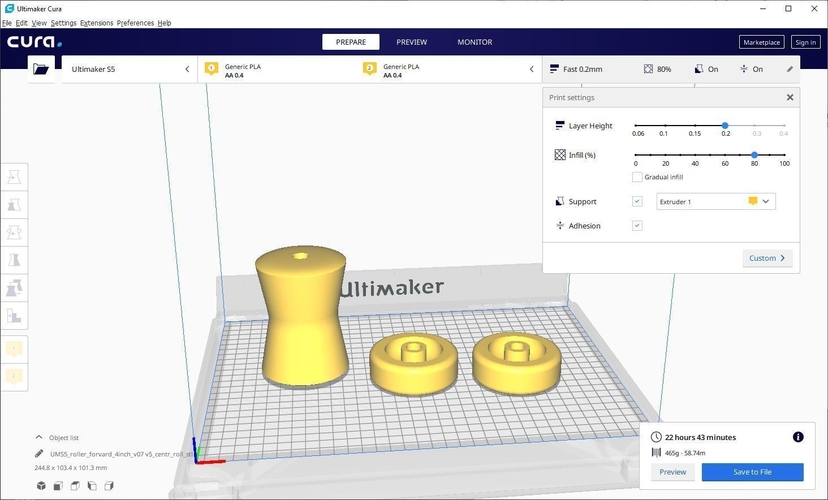Click the 465g · 58.74m material estimate

[x=685, y=452]
